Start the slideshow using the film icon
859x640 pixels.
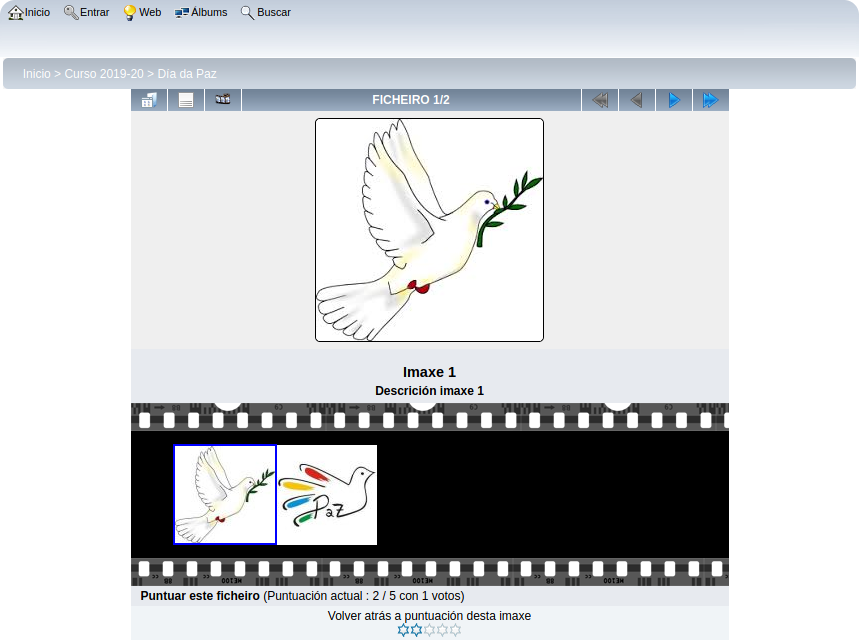(223, 100)
